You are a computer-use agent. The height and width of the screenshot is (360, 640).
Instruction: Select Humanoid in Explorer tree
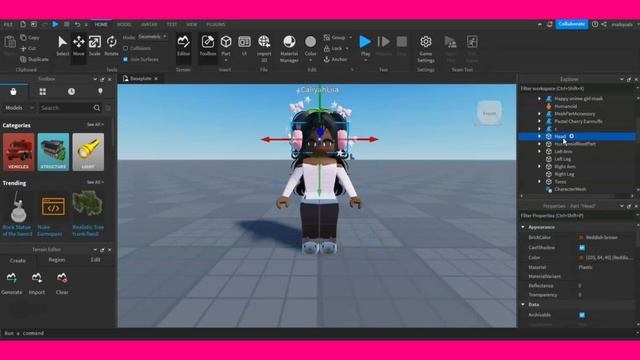565,106
